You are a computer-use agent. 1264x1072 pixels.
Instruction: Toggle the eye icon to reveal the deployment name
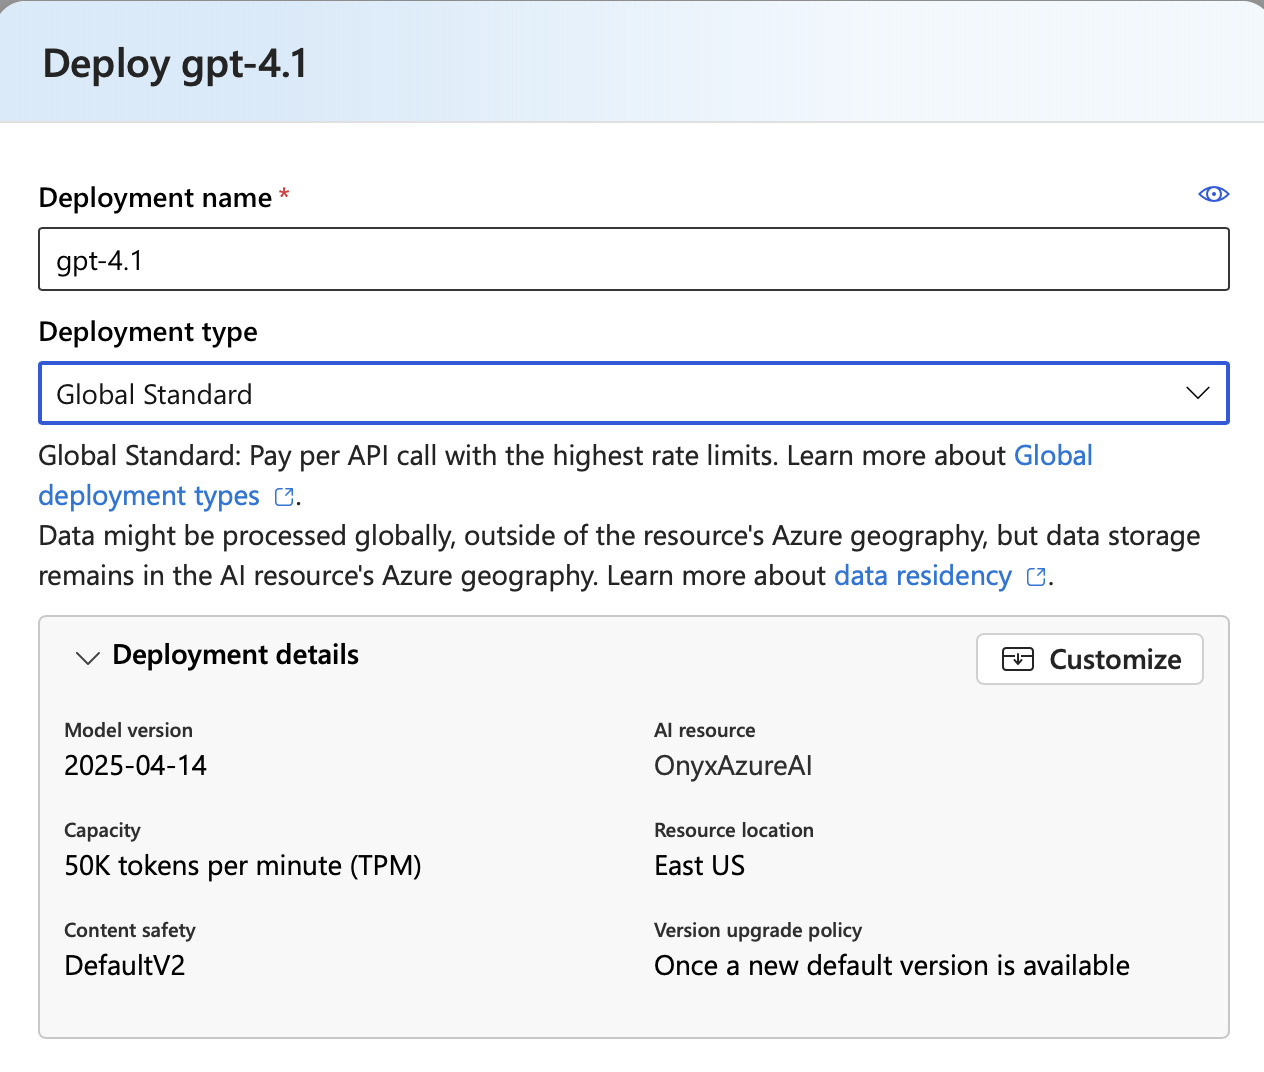tap(1212, 194)
